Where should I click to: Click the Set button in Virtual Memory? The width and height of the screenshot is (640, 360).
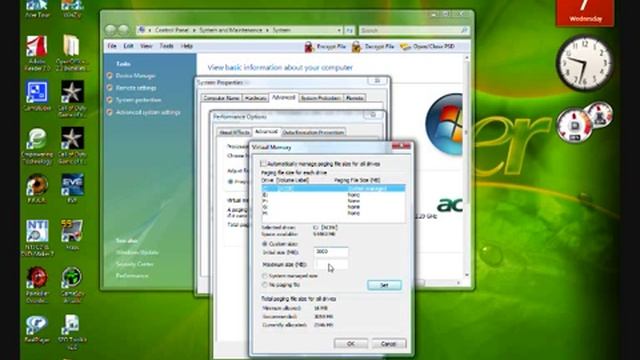[384, 285]
